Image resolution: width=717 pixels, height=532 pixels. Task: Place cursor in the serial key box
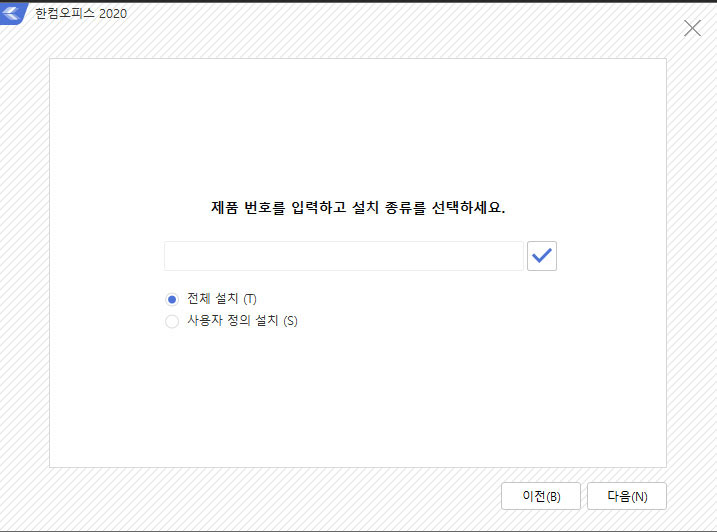coord(343,256)
